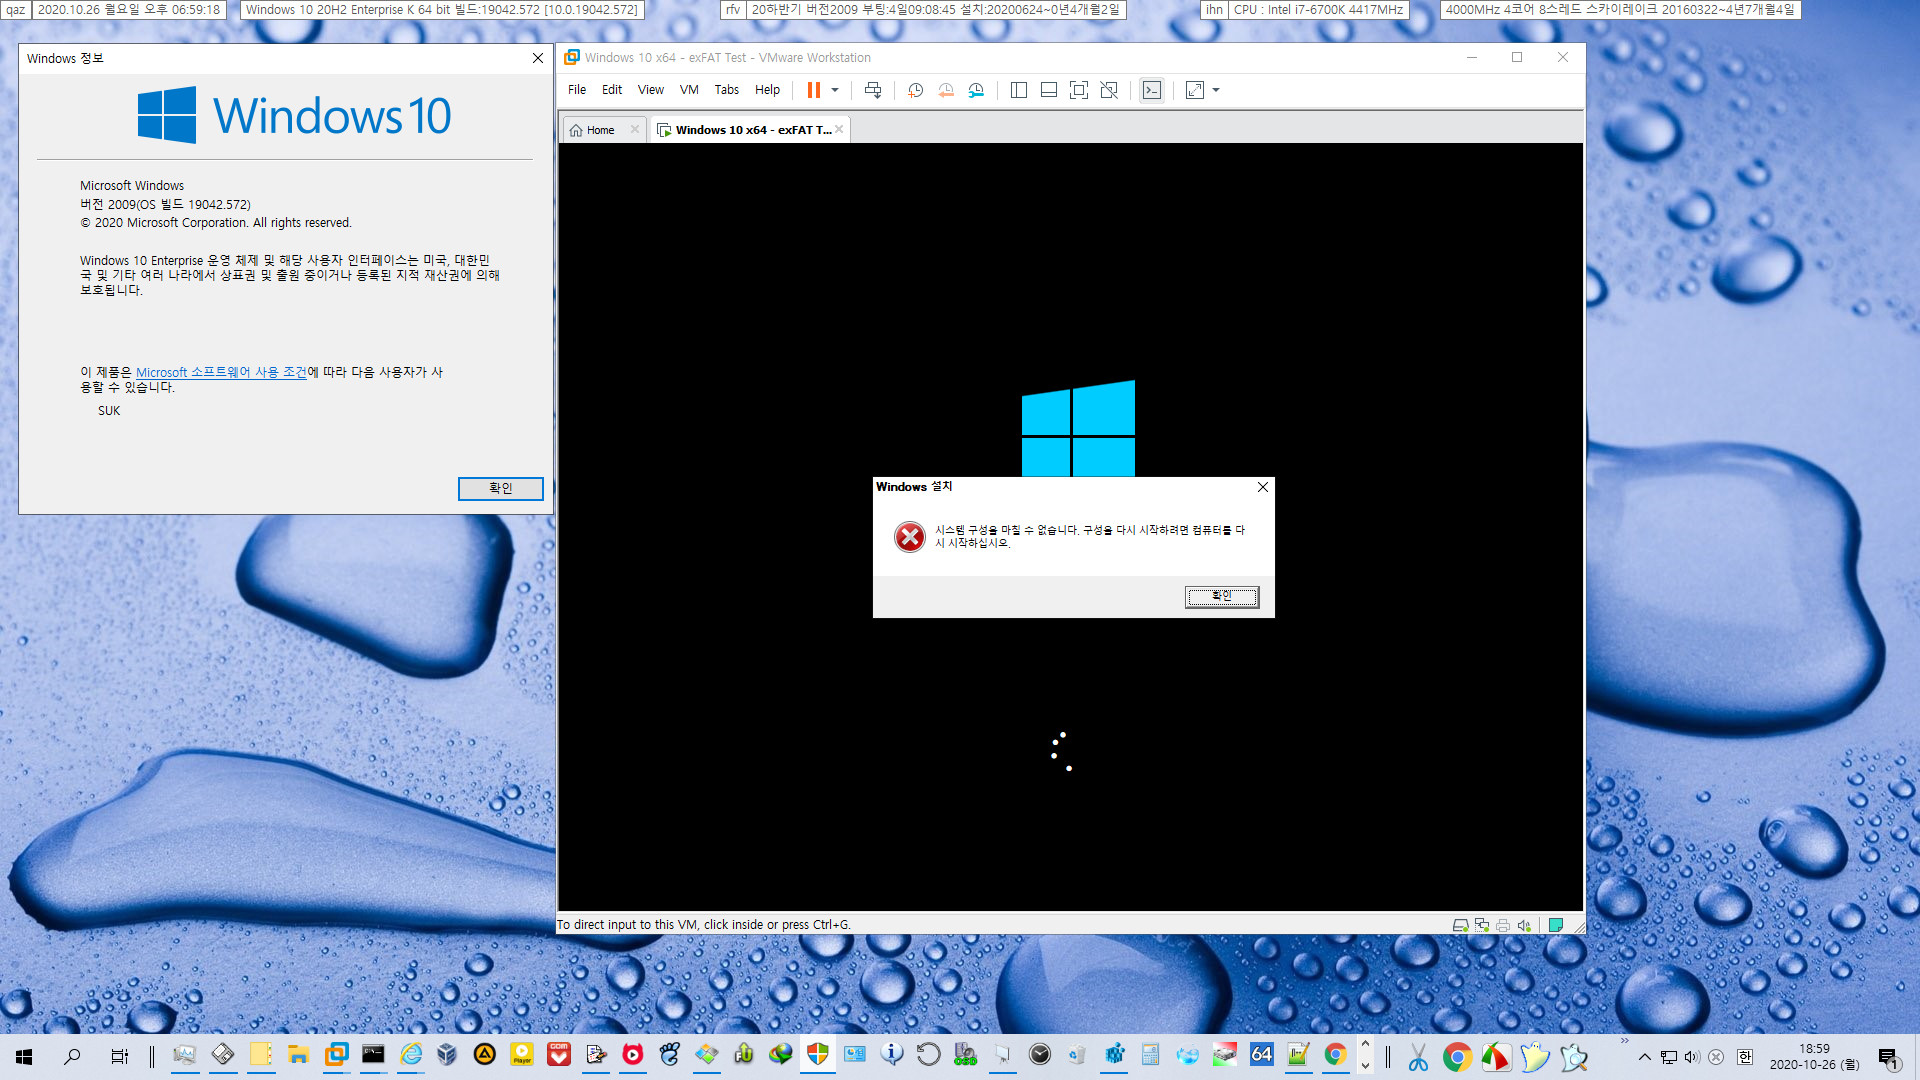The width and height of the screenshot is (1920, 1080).
Task: Open the Tabs menu in VMware Workstation
Action: tap(727, 90)
